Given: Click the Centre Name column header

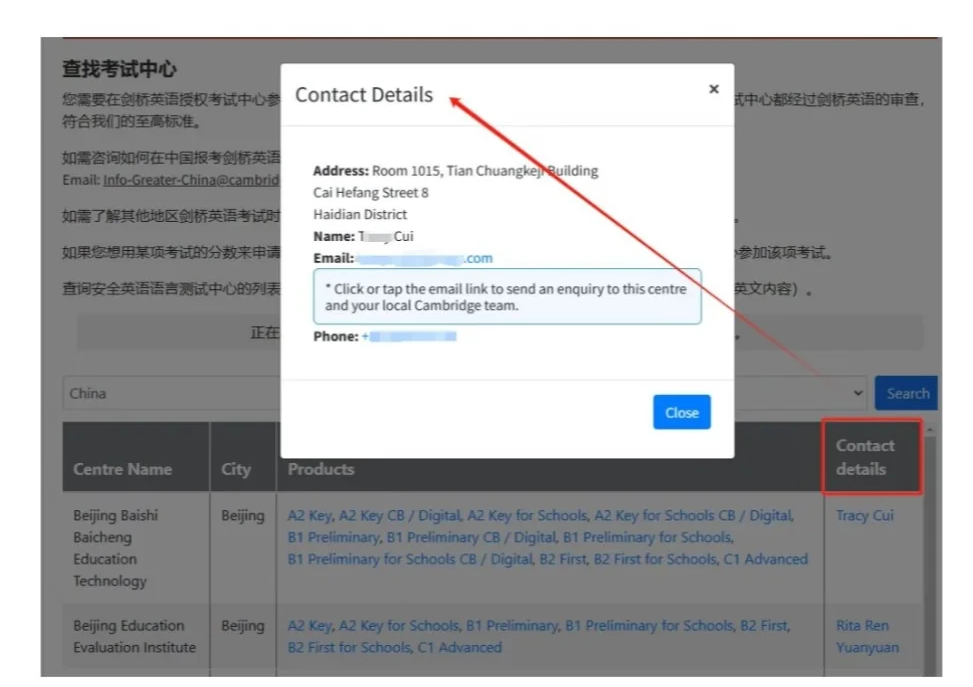Looking at the screenshot, I should (x=122, y=469).
